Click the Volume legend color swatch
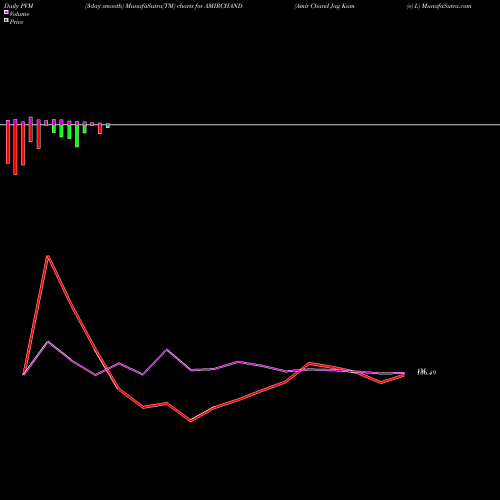500x500 pixels. point(6,12)
